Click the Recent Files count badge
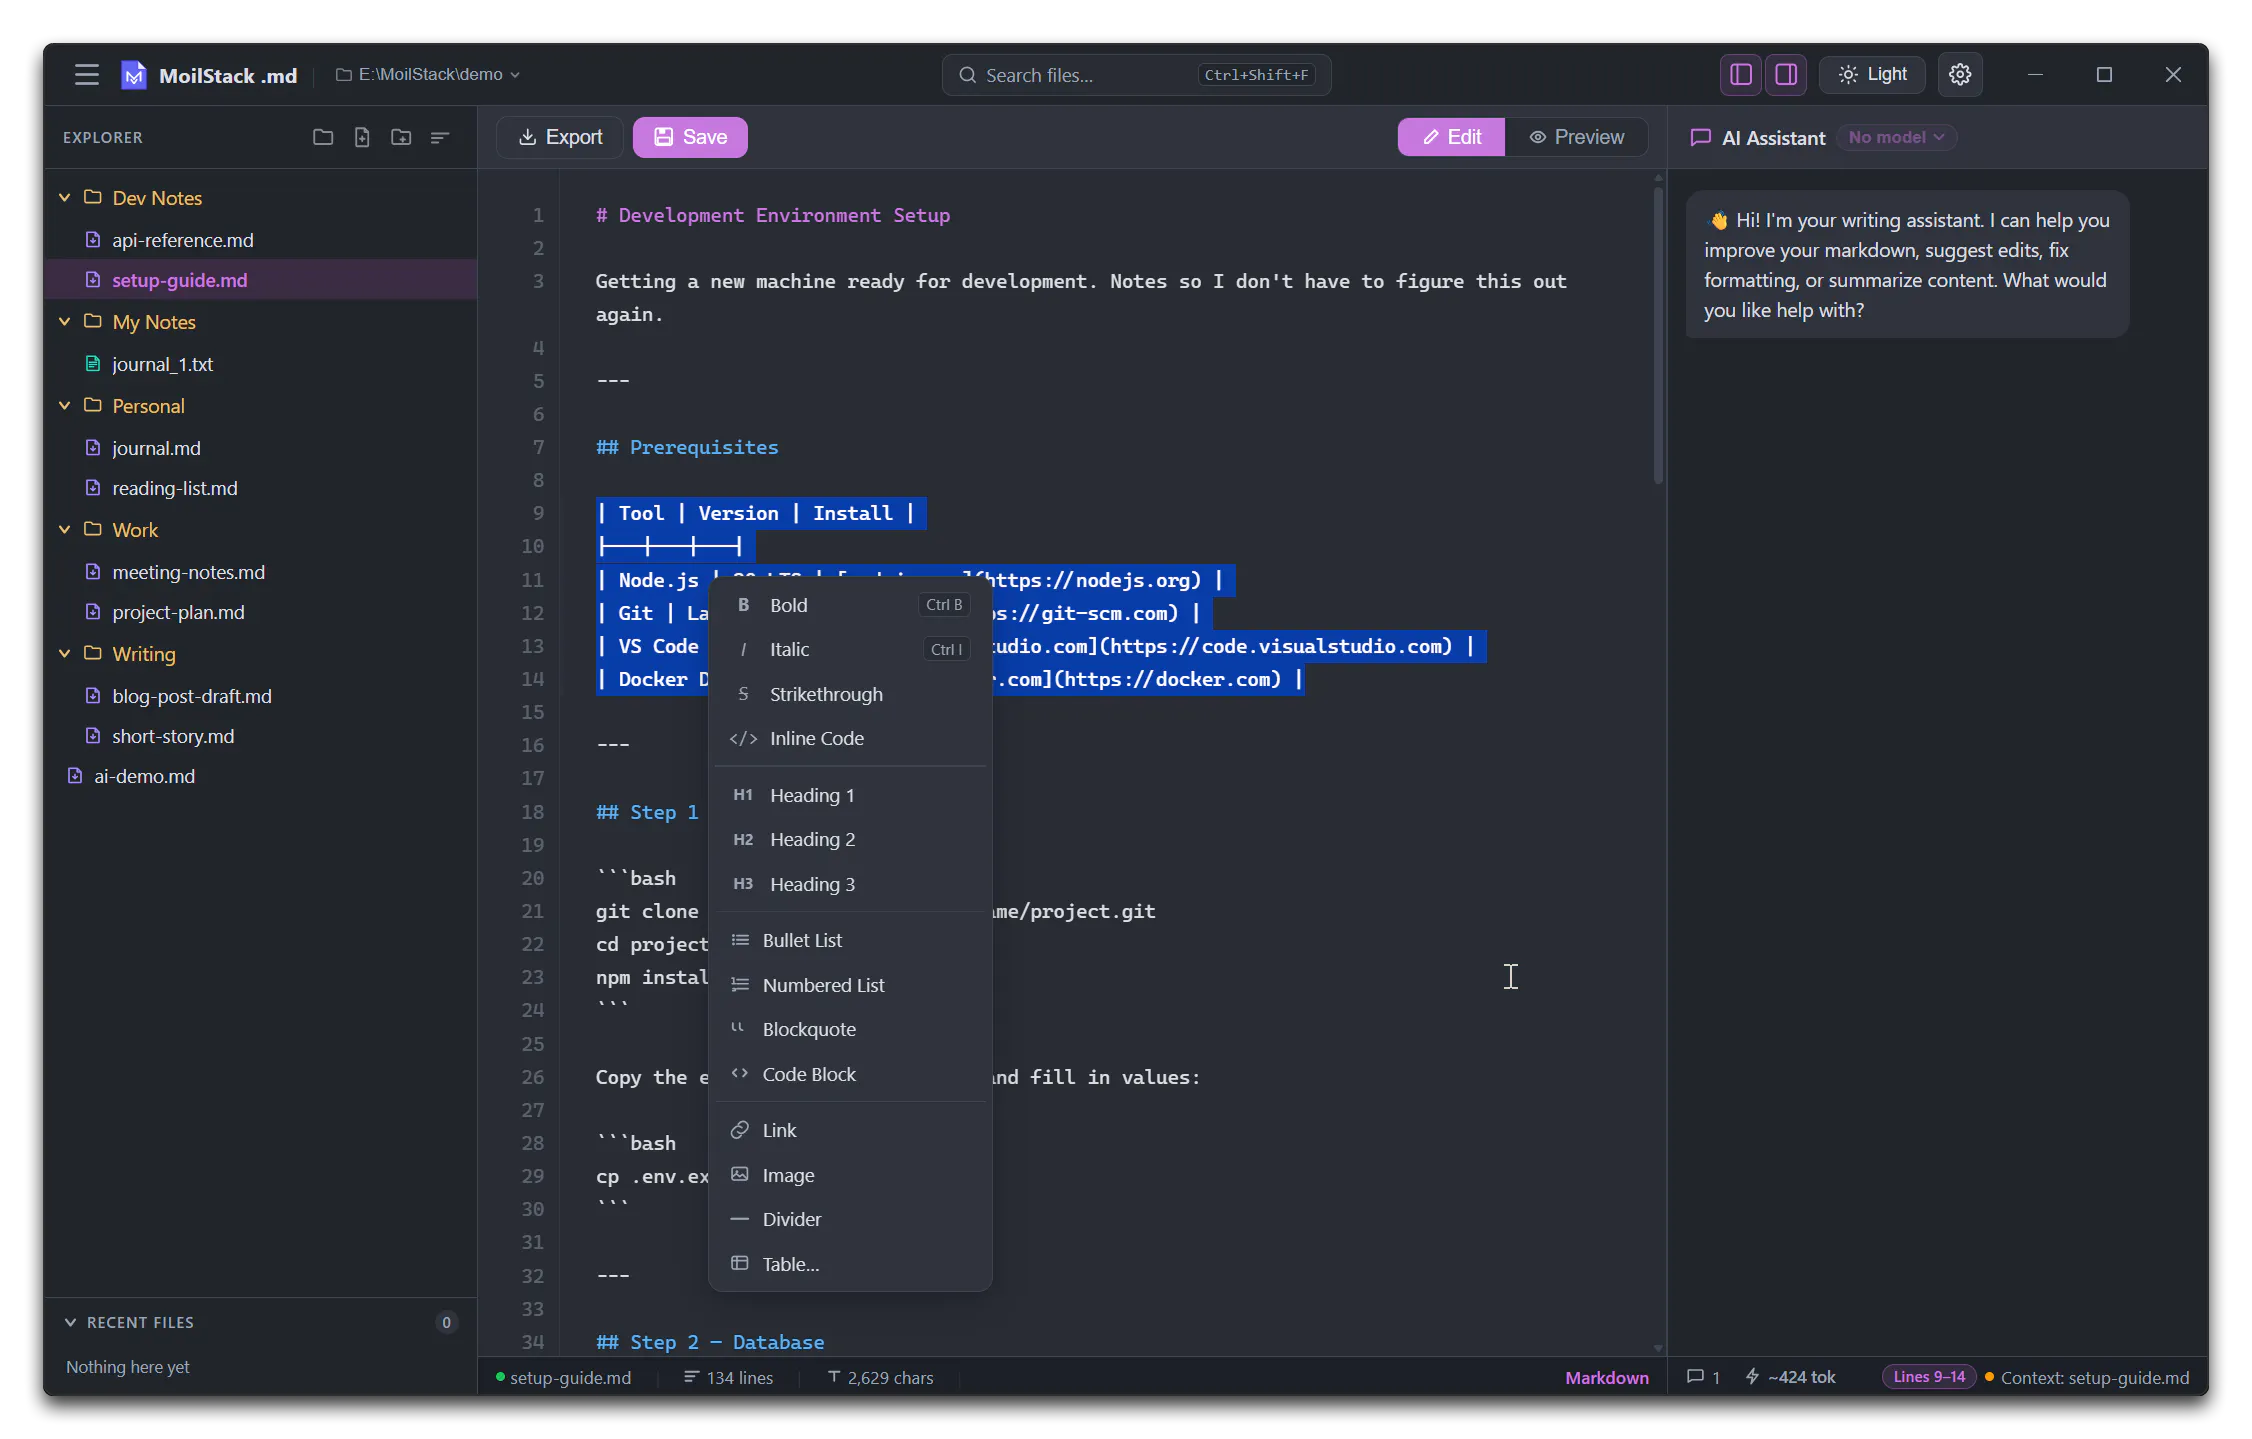 click(446, 1322)
